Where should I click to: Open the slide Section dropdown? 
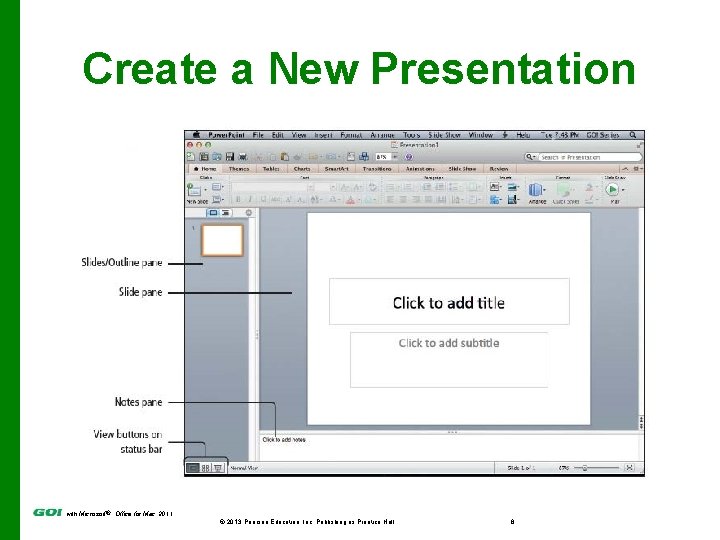218,200
